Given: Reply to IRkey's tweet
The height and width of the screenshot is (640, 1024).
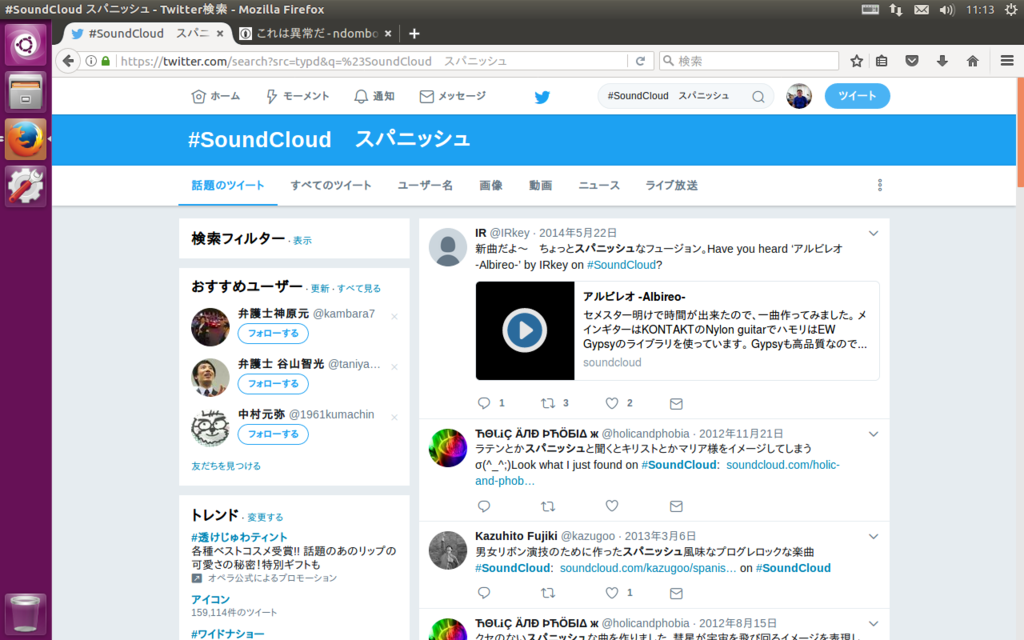Looking at the screenshot, I should coord(484,403).
